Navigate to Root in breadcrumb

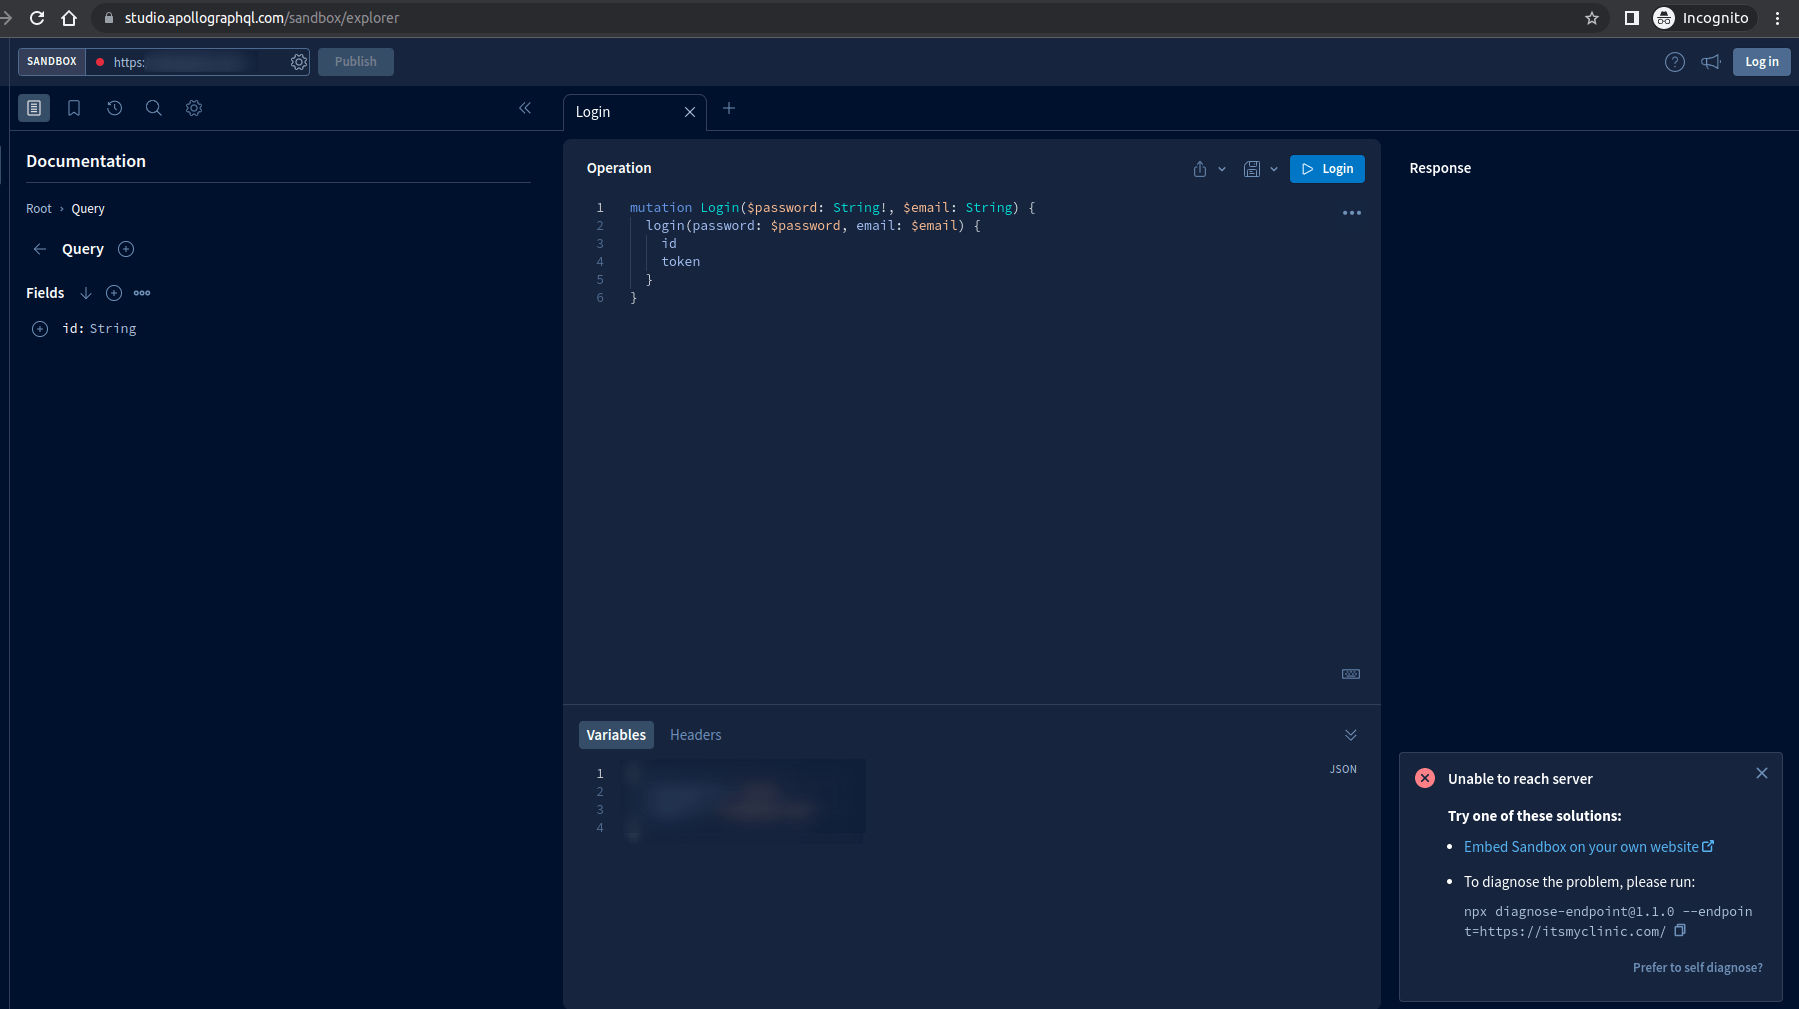point(39,209)
